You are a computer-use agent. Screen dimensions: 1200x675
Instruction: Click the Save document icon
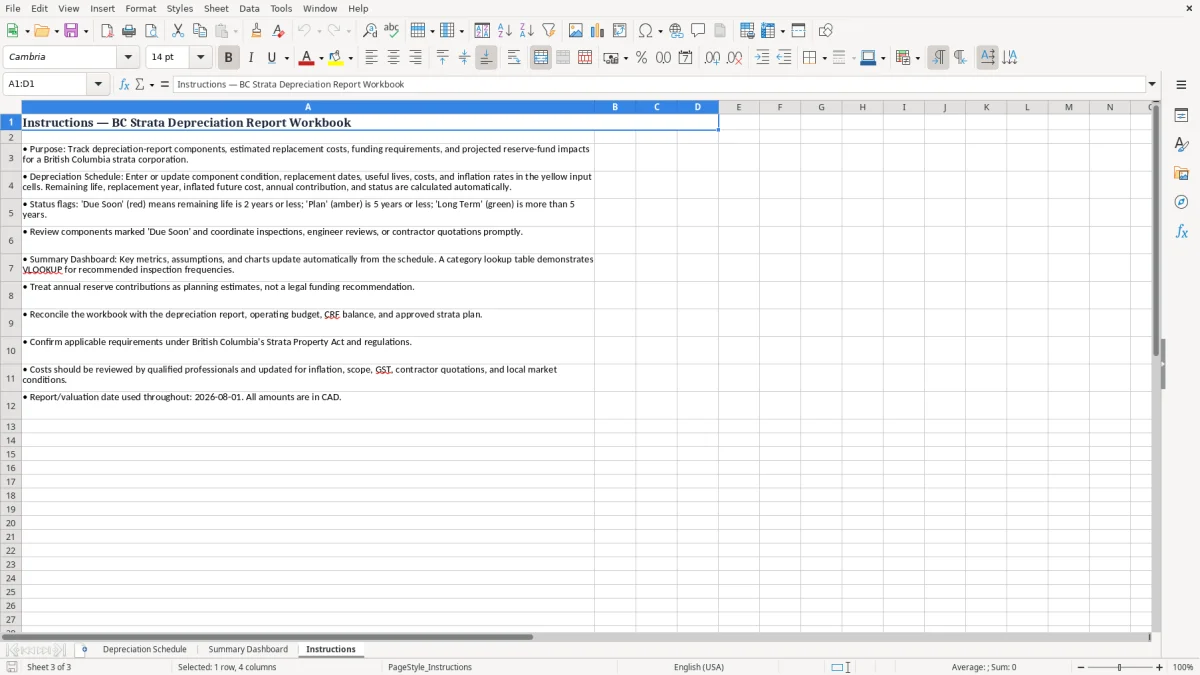tap(71, 31)
